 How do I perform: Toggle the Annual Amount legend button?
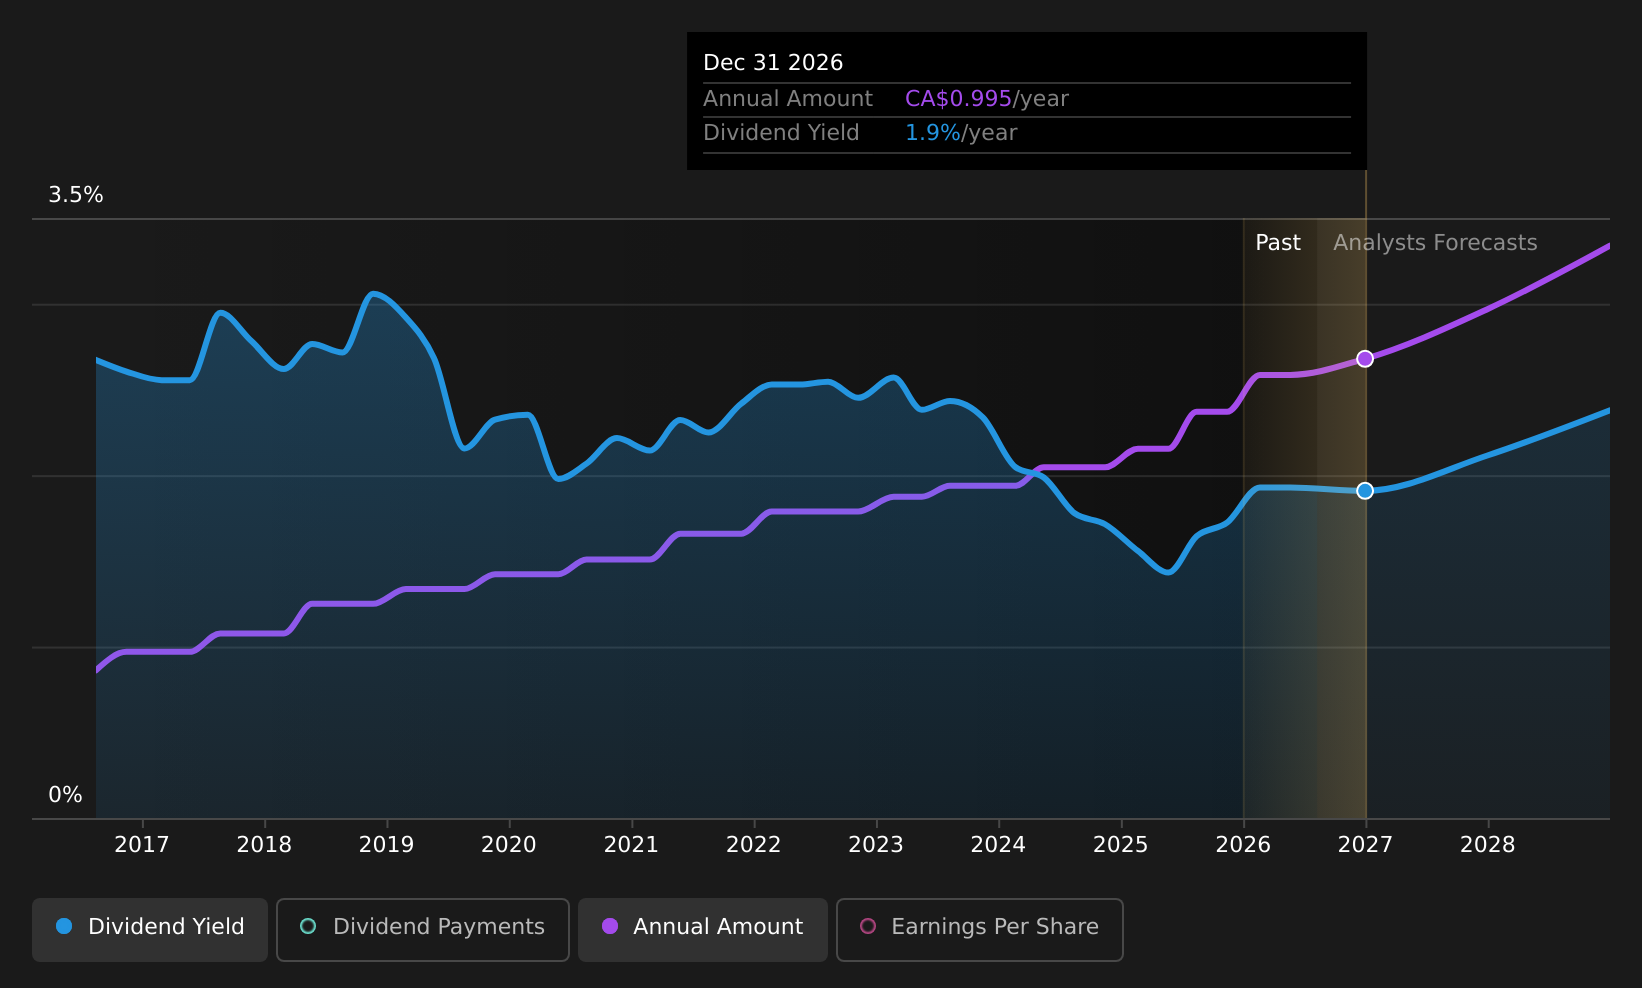click(x=703, y=929)
